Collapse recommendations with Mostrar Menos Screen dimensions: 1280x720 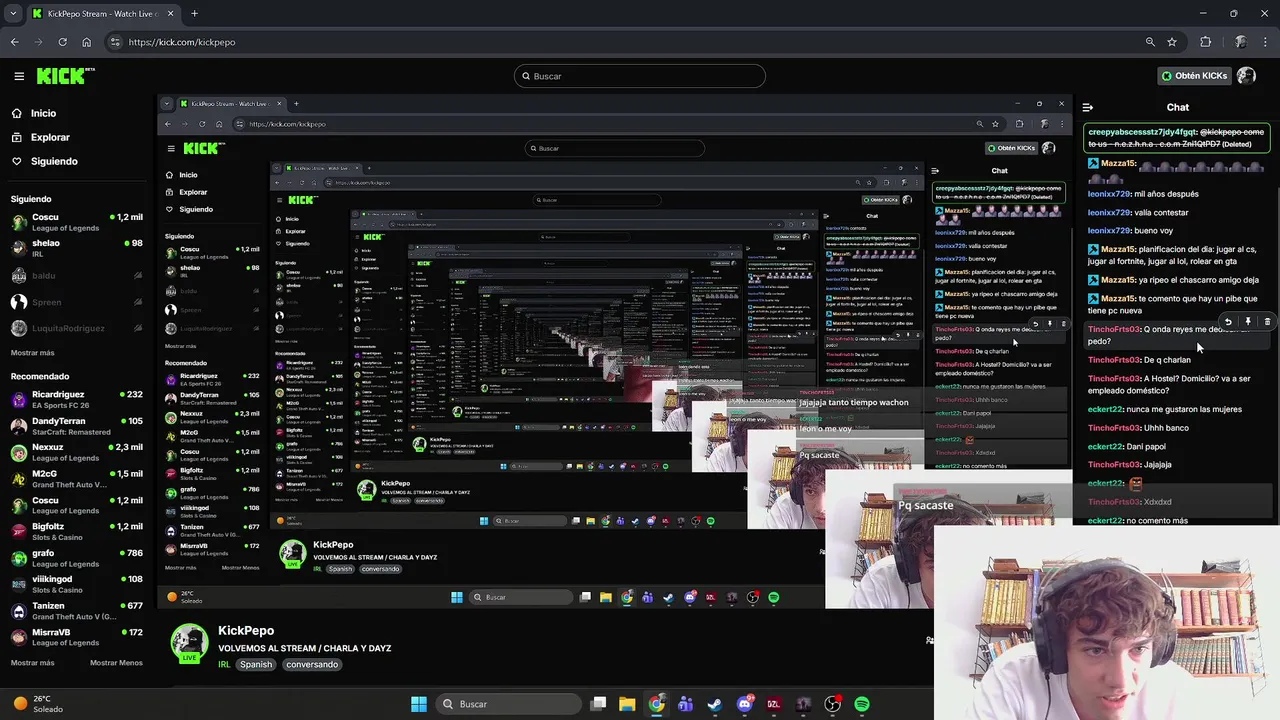(x=116, y=663)
